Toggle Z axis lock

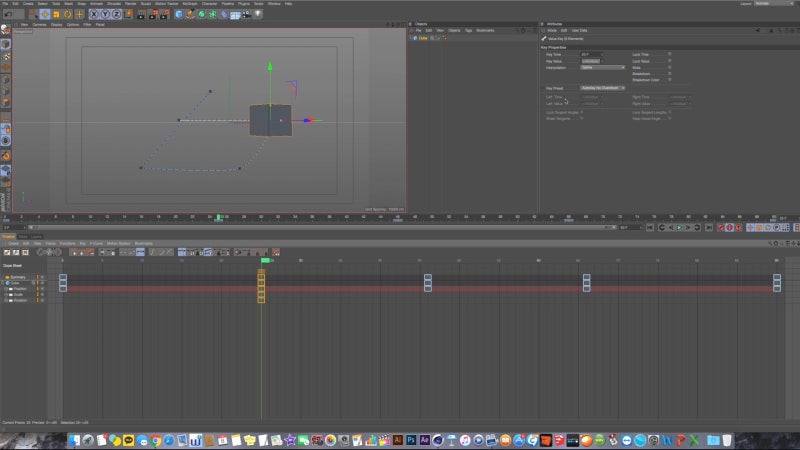pos(116,14)
